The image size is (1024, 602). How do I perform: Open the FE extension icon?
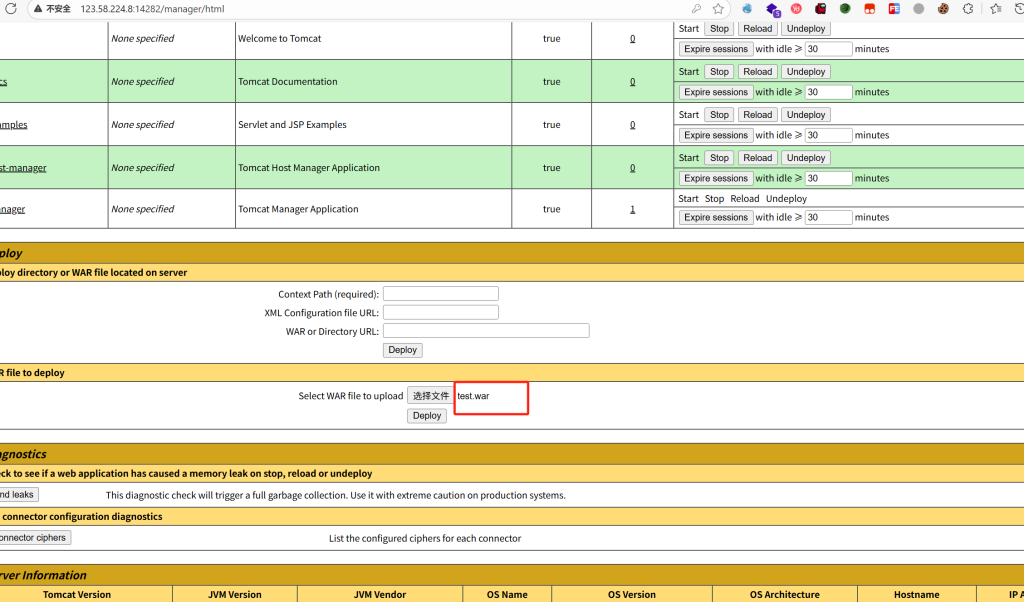(894, 8)
